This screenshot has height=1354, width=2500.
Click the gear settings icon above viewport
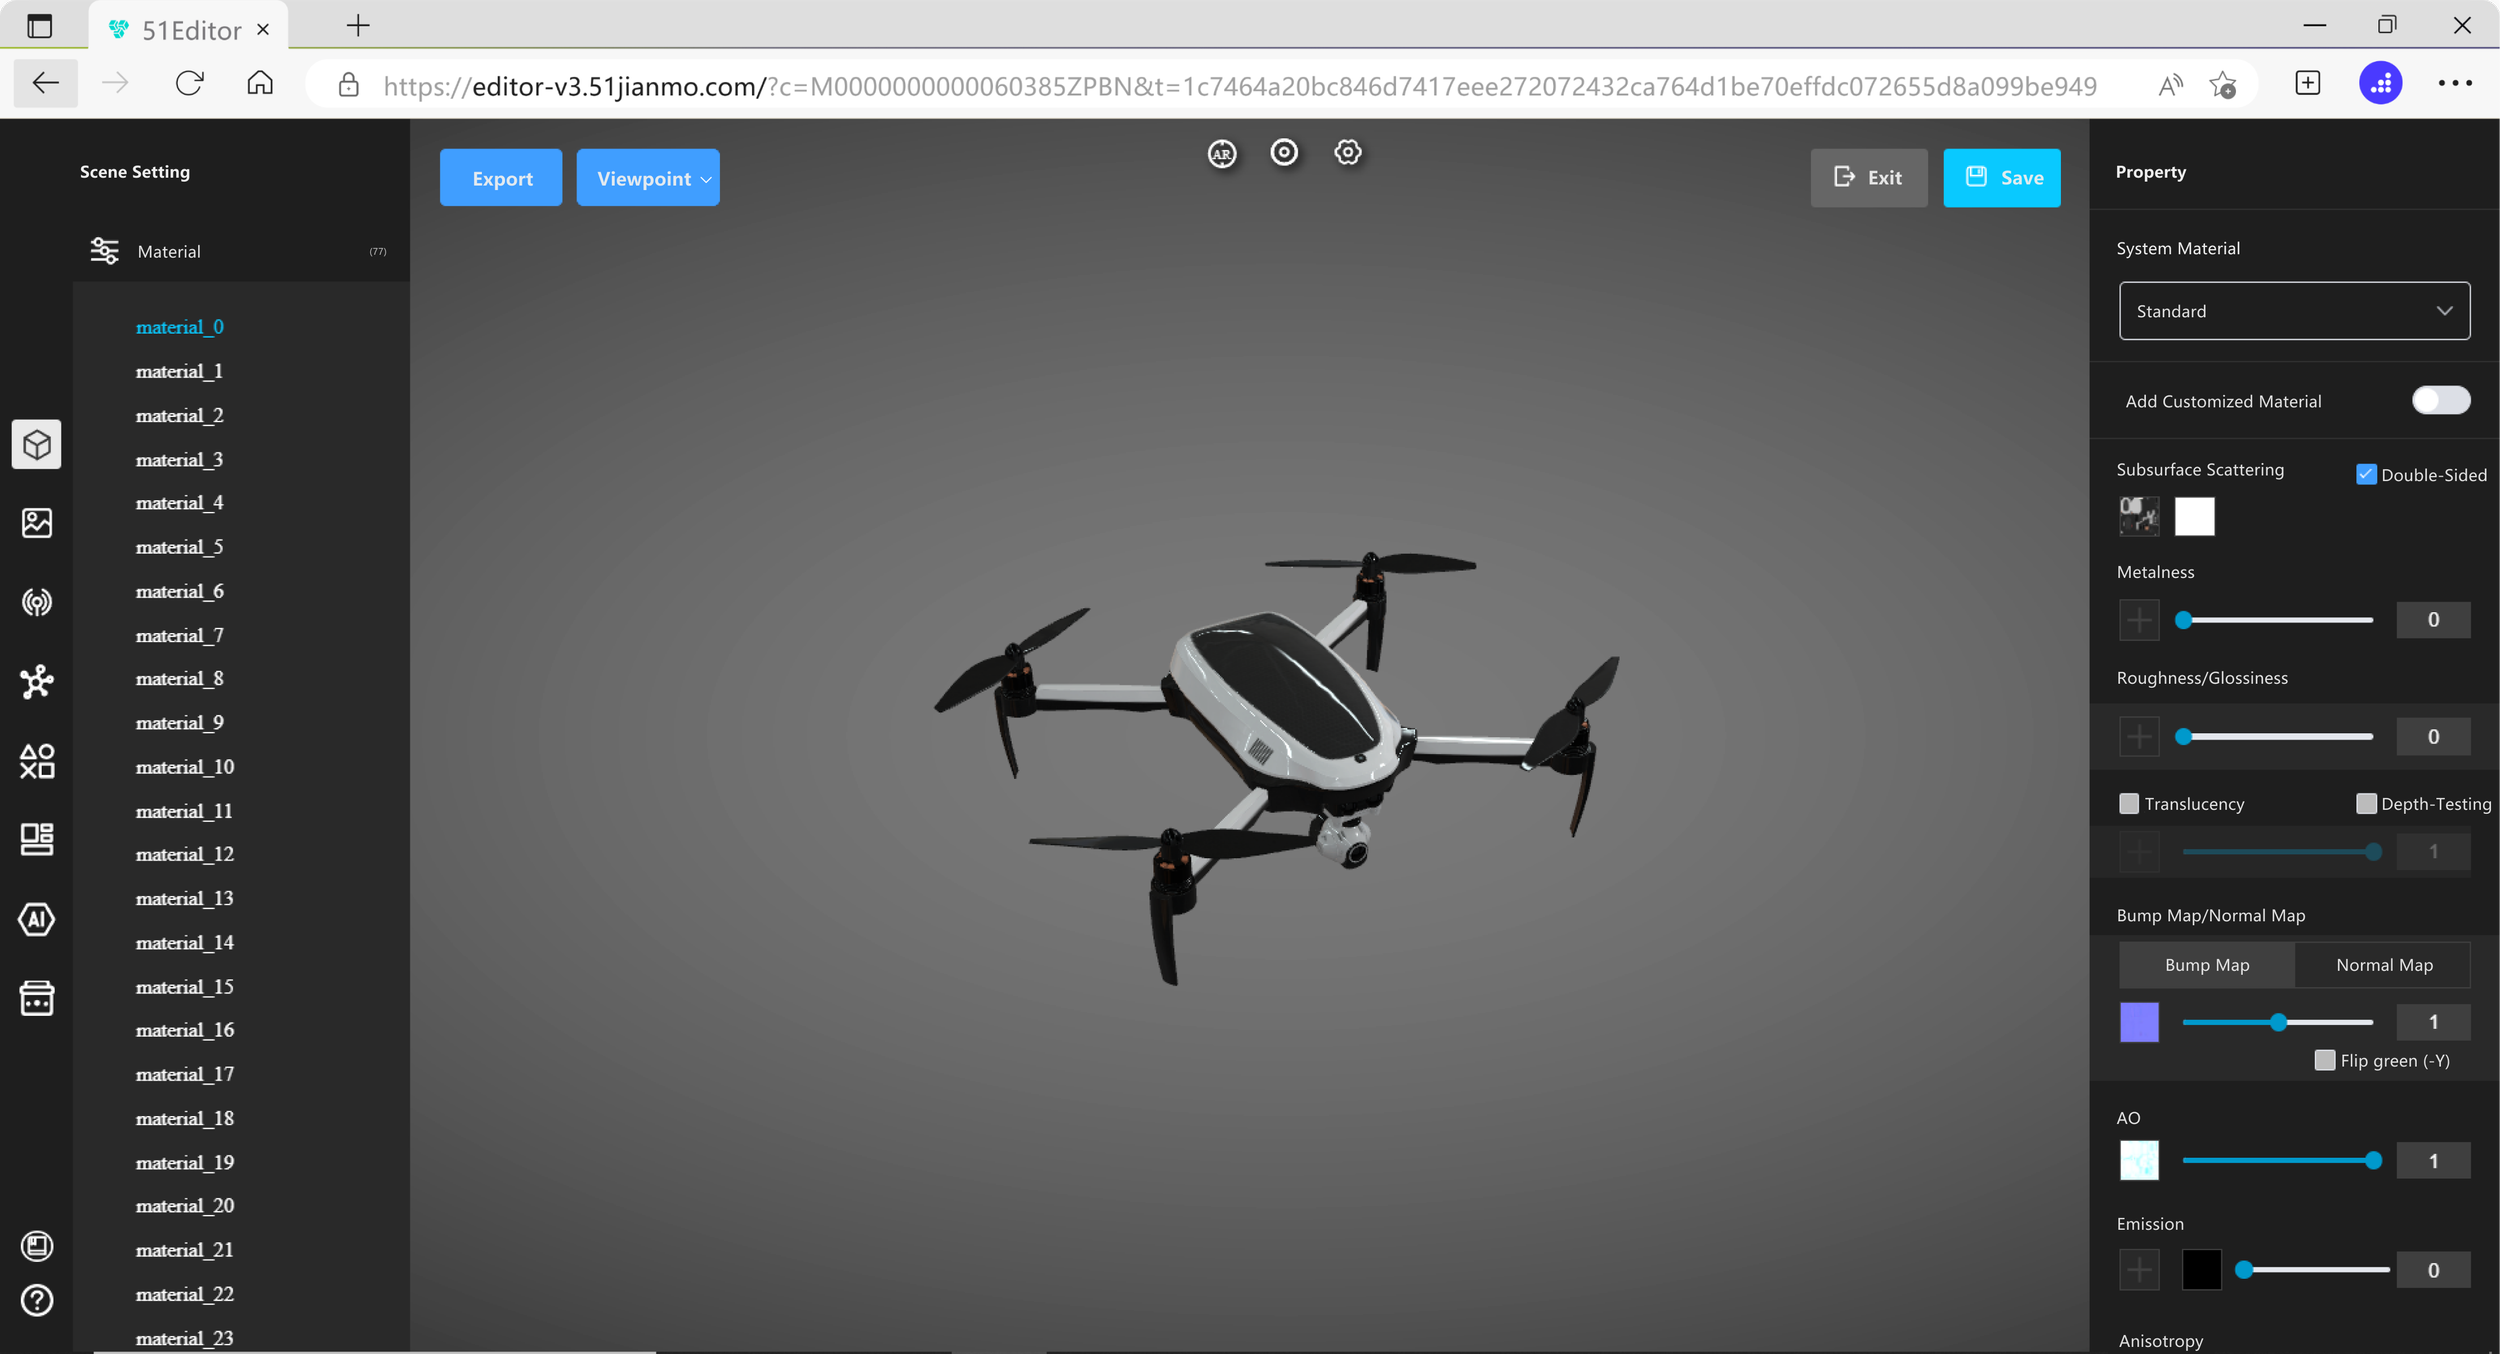[x=1348, y=153]
